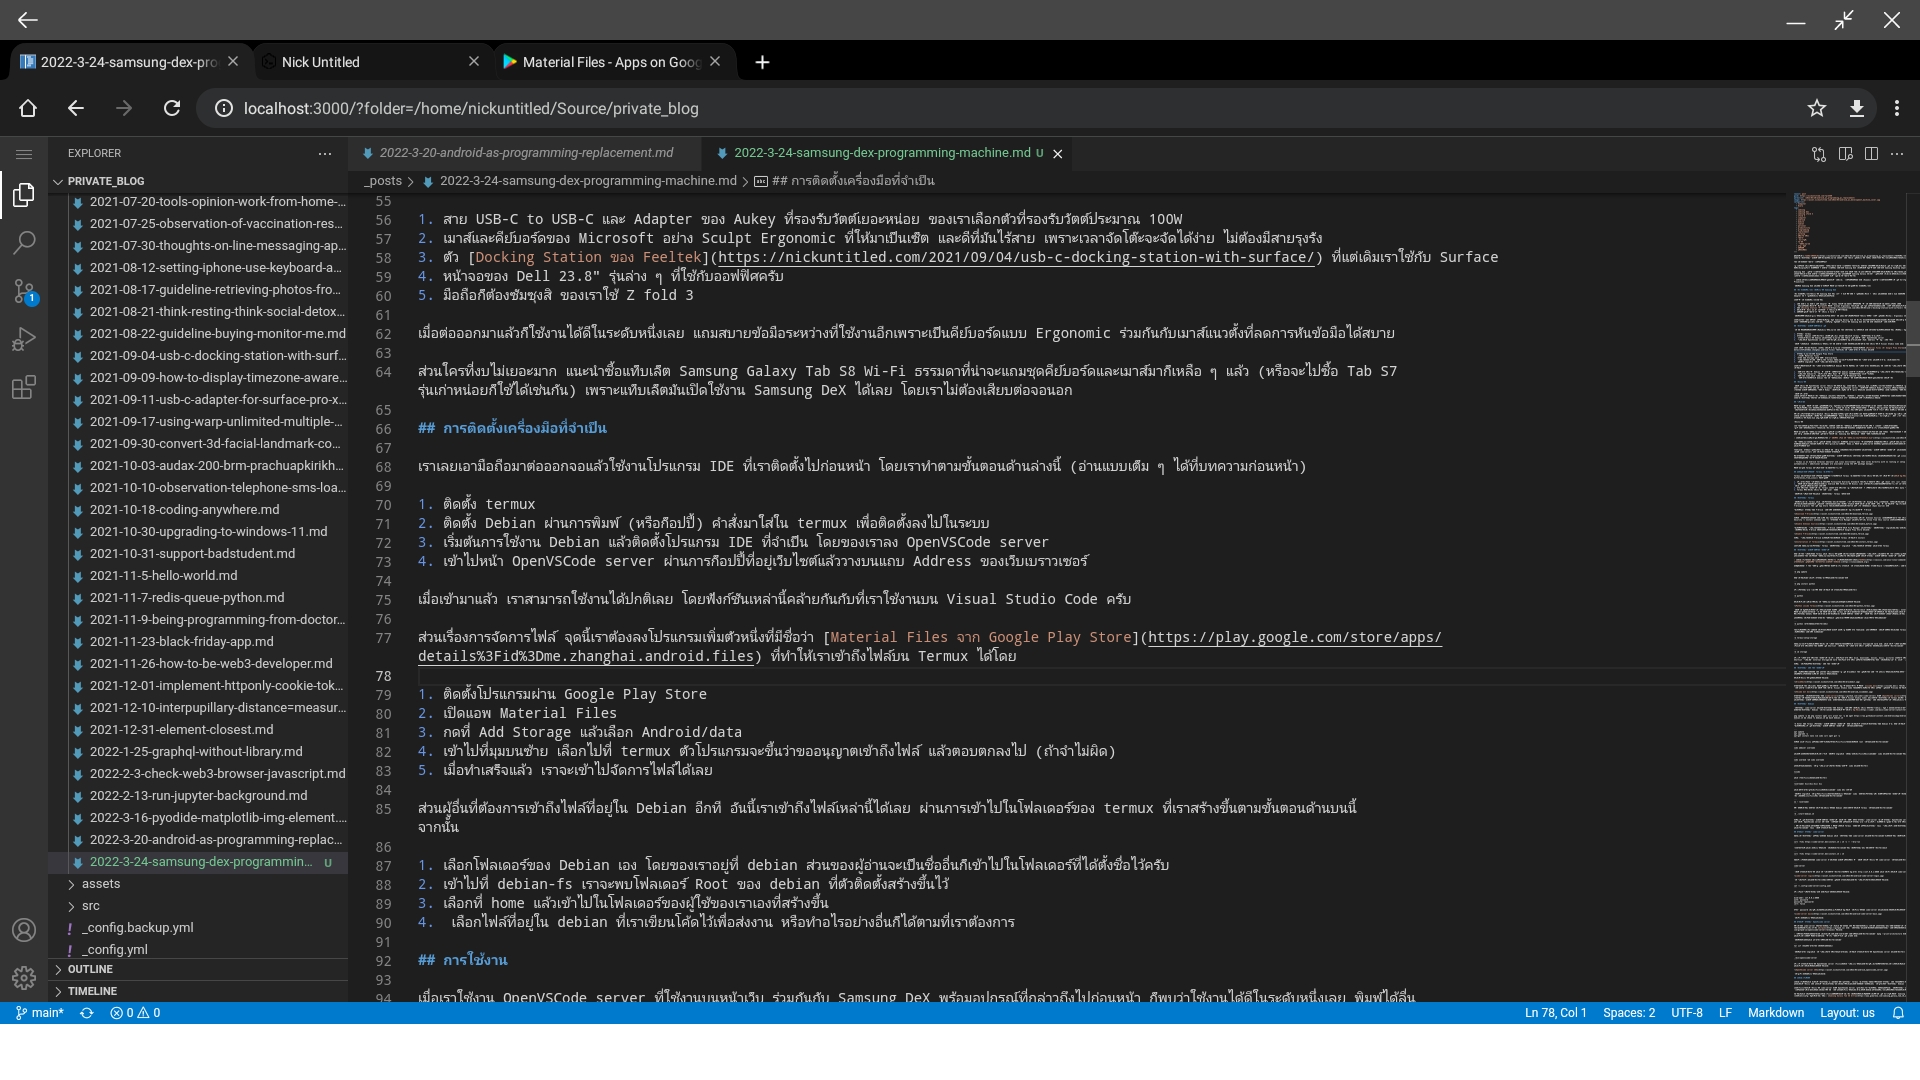
Task: Expand the assets folder
Action: pos(198,884)
